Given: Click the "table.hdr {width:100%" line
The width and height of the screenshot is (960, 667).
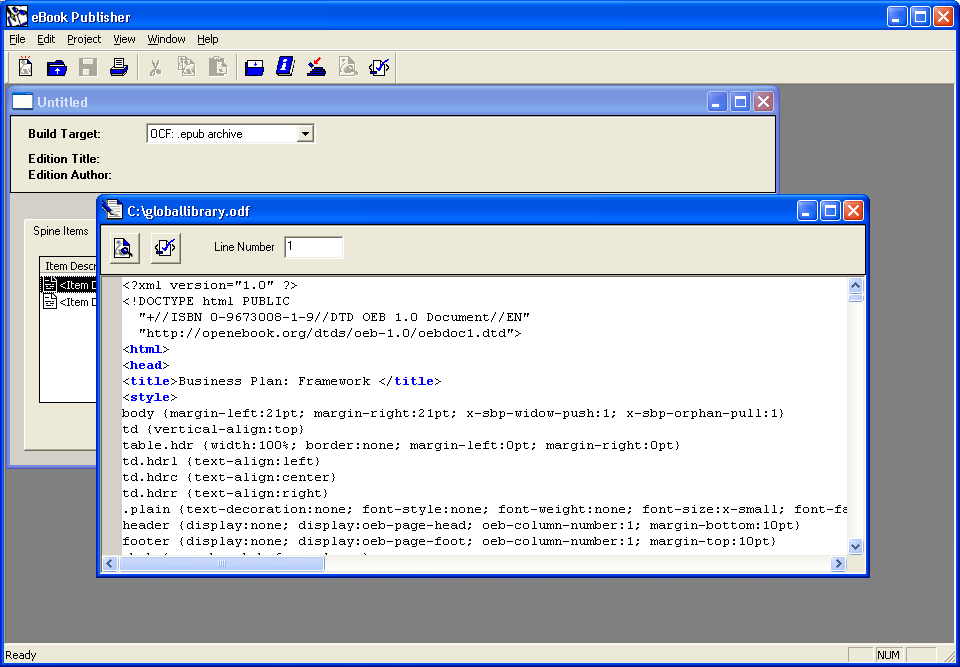Looking at the screenshot, I should click(x=401, y=445).
